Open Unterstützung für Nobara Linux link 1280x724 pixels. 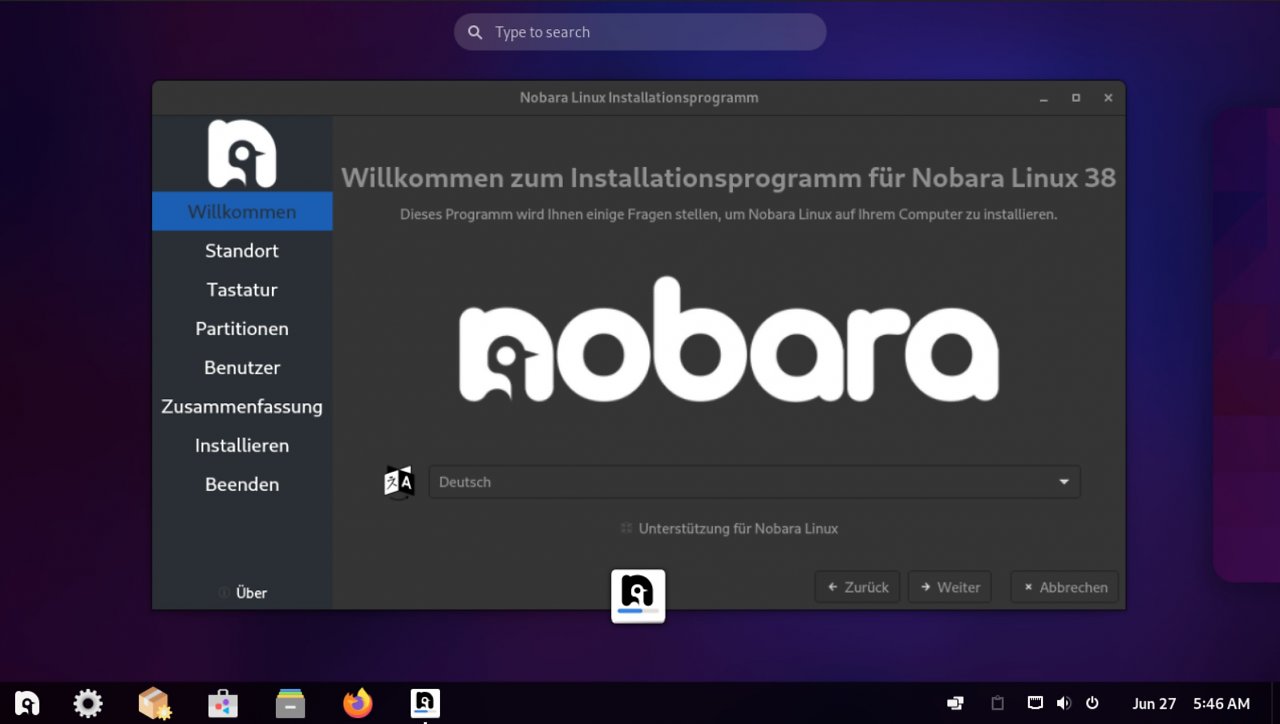pyautogui.click(x=729, y=528)
